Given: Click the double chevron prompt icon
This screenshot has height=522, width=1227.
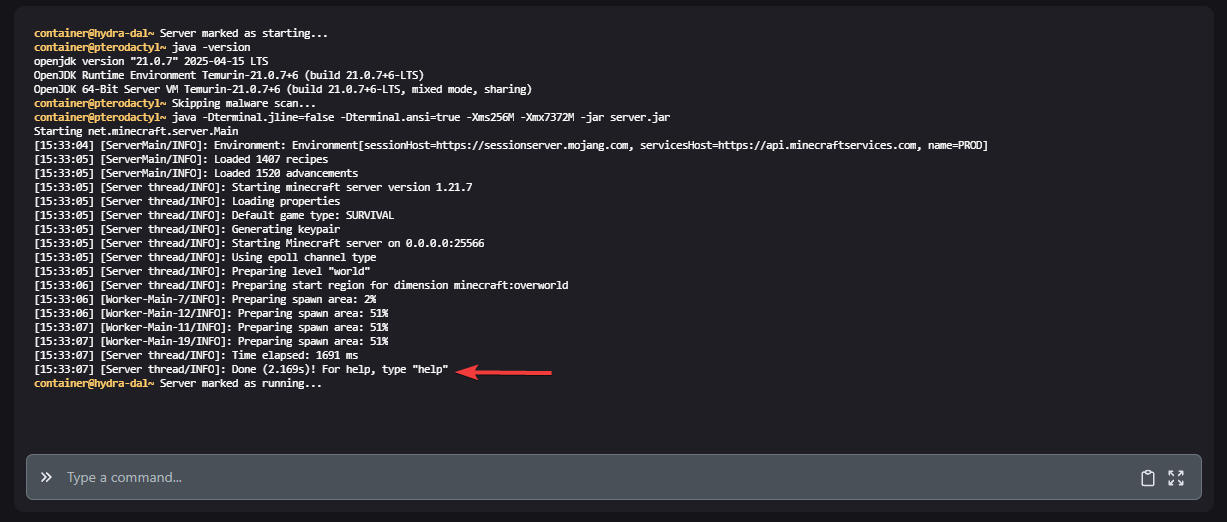Looking at the screenshot, I should pos(46,478).
